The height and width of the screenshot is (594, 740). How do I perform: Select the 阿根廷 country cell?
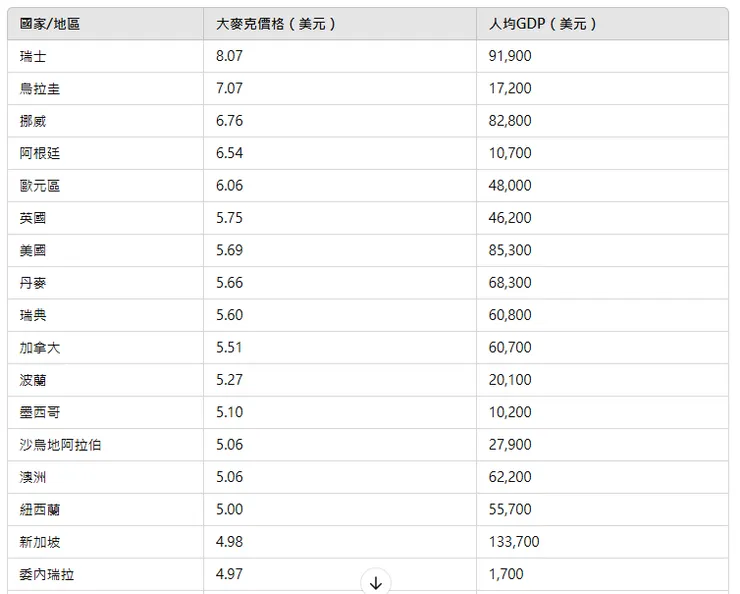(x=40, y=153)
